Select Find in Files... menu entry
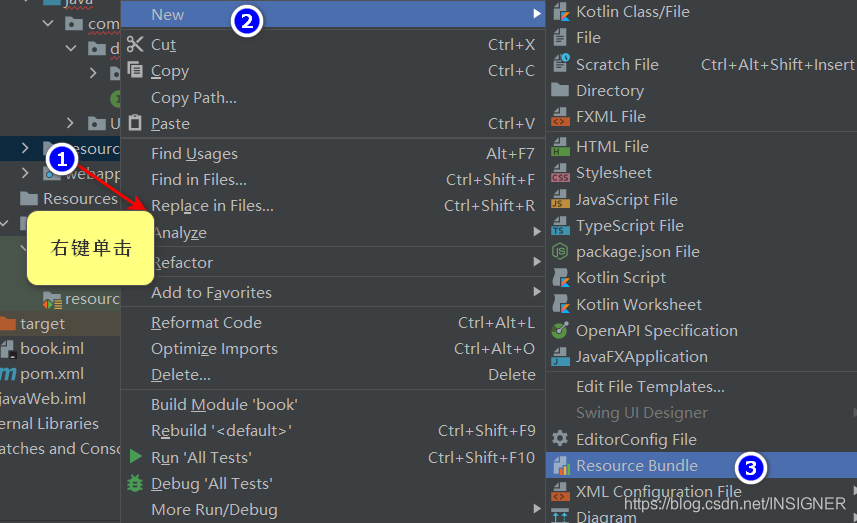The image size is (857, 523). pos(332,179)
